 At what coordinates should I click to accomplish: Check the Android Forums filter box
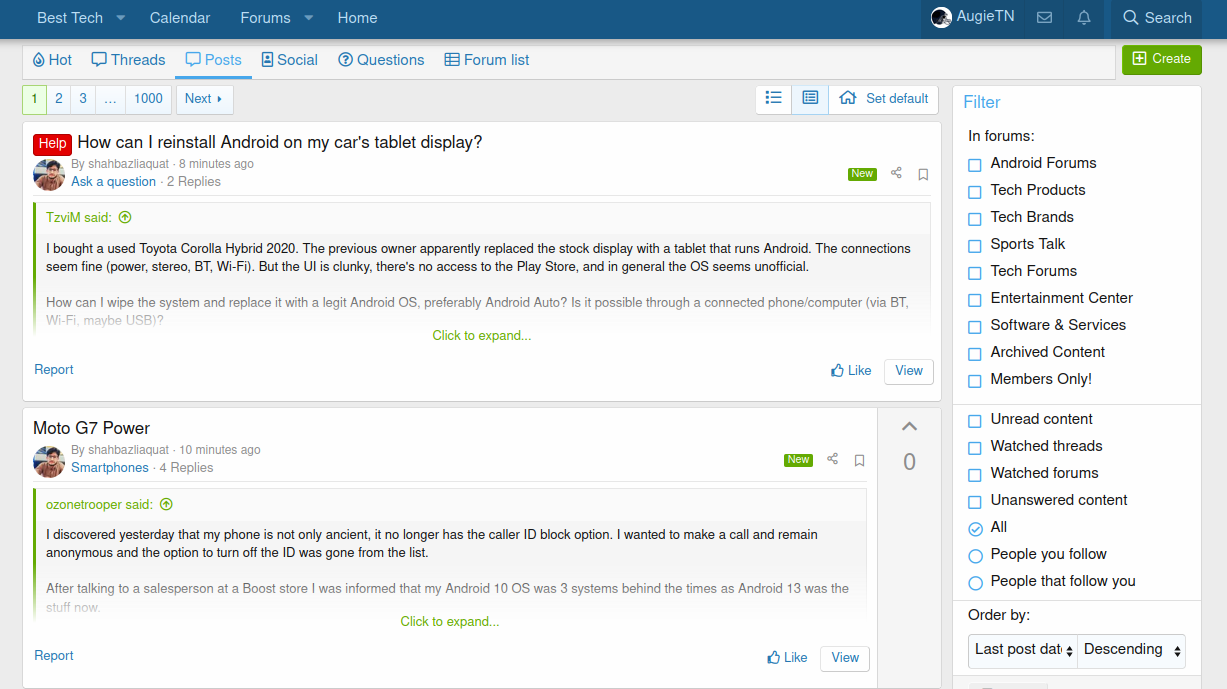[975, 164]
